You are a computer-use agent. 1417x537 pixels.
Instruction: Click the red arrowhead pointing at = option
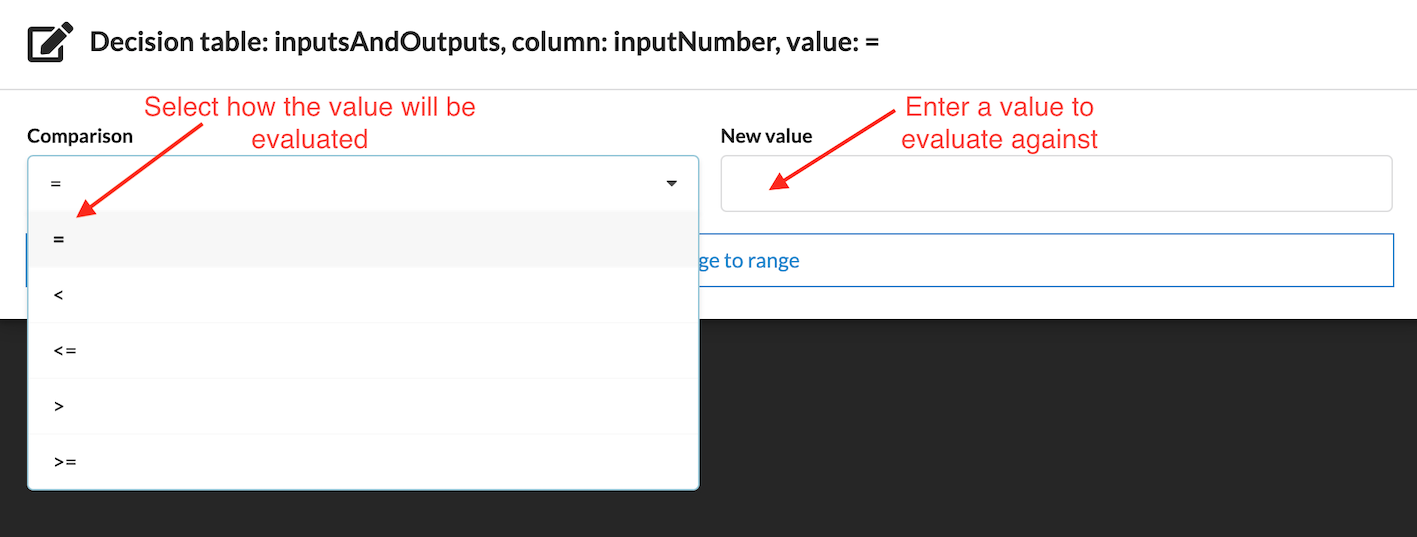tap(84, 210)
